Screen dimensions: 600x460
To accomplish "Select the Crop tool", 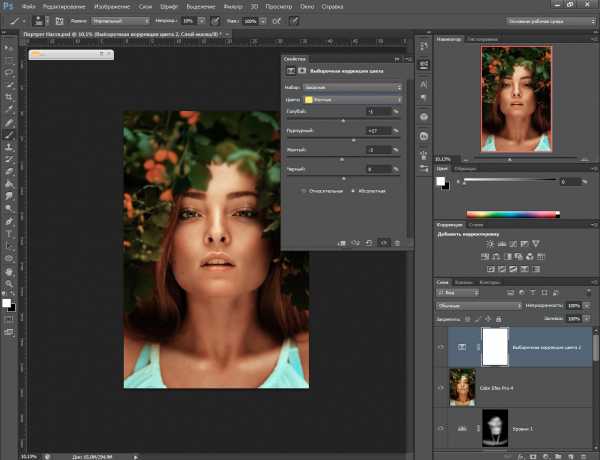I will [8, 97].
